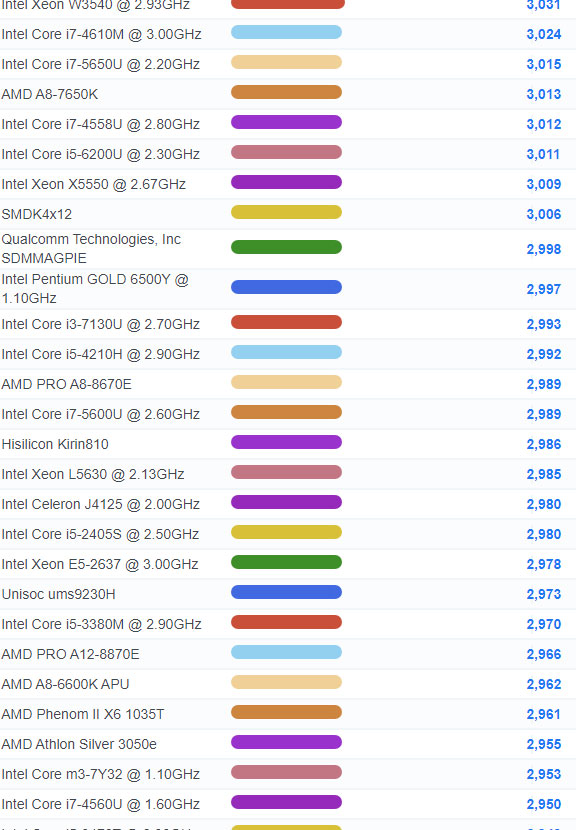Click score 3,009 for Xeon X5550
Screen dimensions: 576x830
[x=544, y=184]
